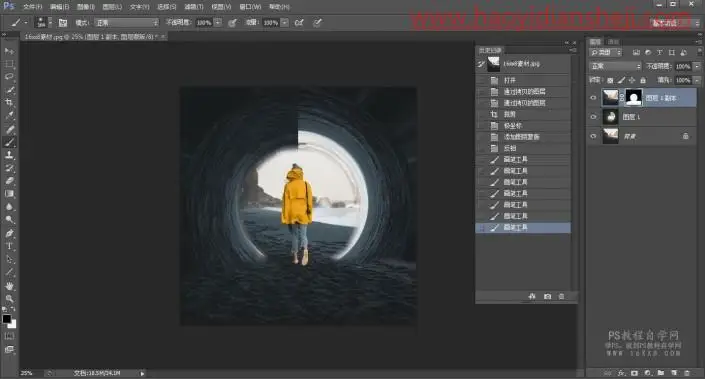
Task: Lock image pixels brush icon
Action: pos(621,80)
